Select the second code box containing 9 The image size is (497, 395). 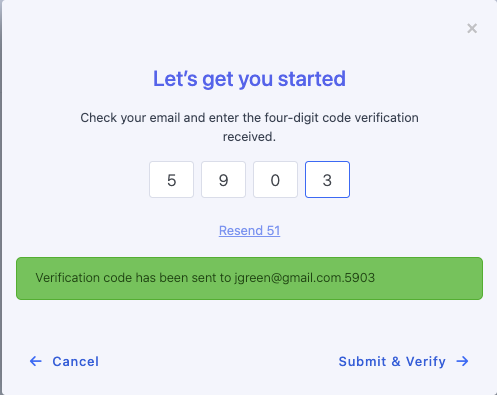click(223, 180)
